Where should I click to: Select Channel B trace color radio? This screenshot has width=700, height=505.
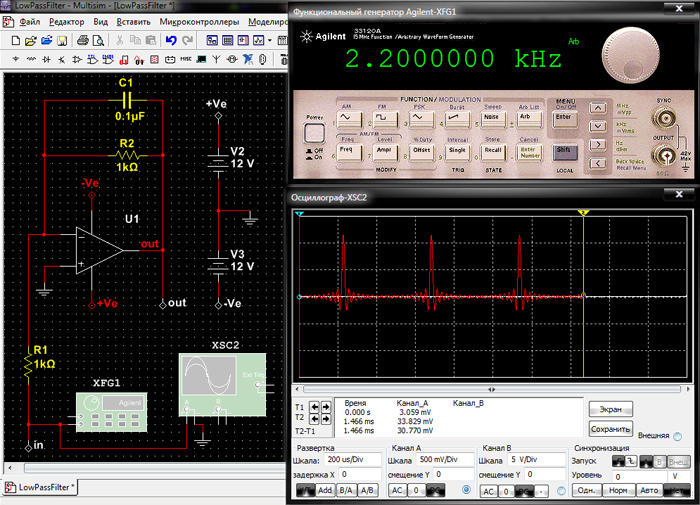[x=561, y=491]
